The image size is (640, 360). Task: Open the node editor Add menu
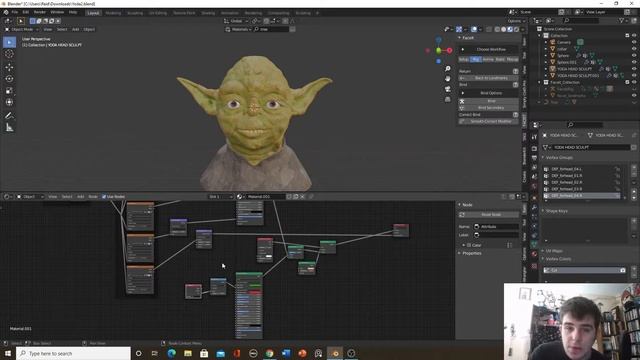coord(80,197)
